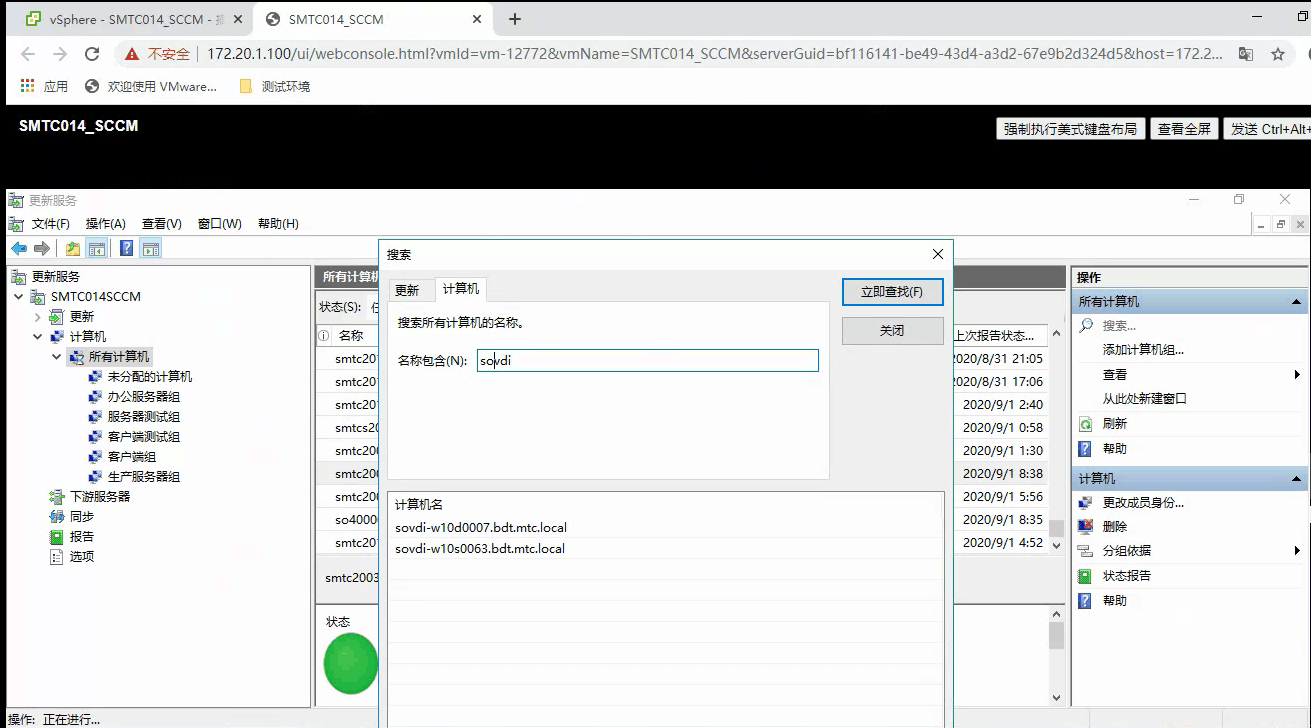Click the 立即查找(F) button
The image size is (1311, 728).
pos(892,291)
